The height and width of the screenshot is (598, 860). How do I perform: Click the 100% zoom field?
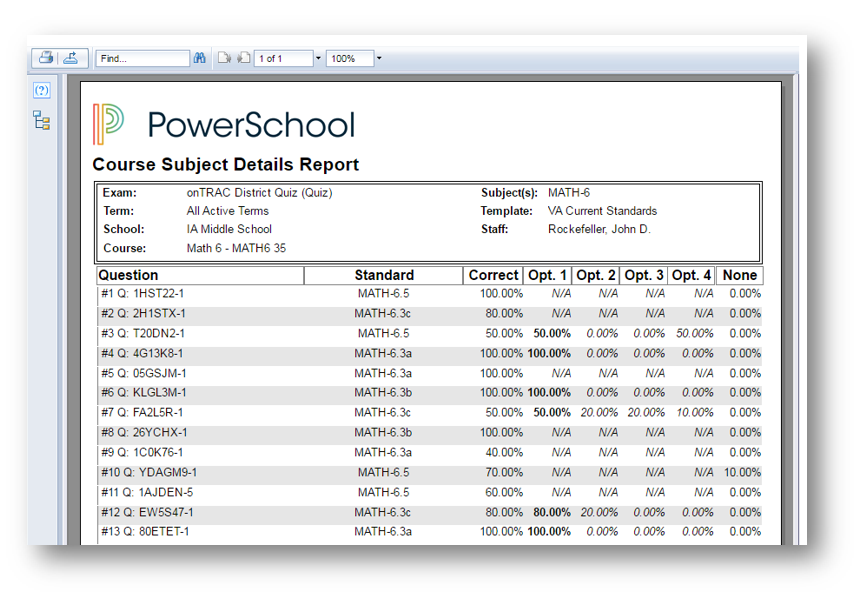350,58
